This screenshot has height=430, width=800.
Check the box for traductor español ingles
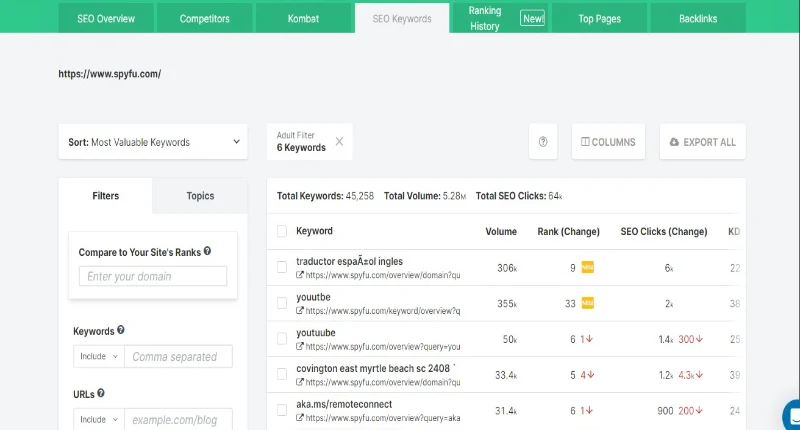pos(282,267)
